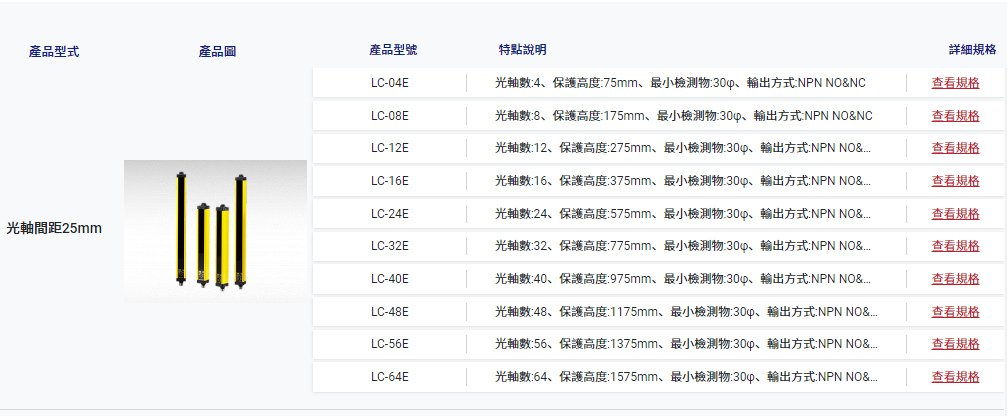Click the LC-48E feature description text
The width and height of the screenshot is (1007, 416).
point(687,312)
